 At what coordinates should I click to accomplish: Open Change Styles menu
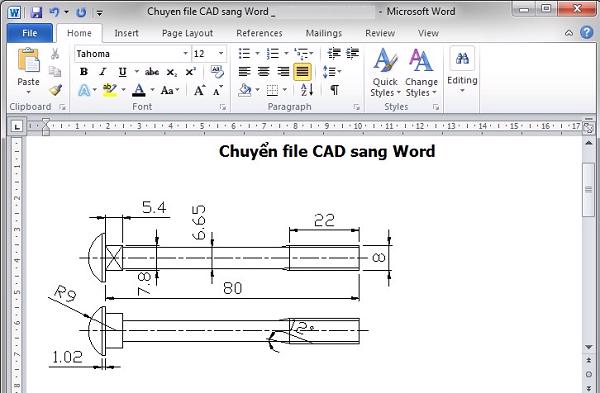click(x=421, y=72)
